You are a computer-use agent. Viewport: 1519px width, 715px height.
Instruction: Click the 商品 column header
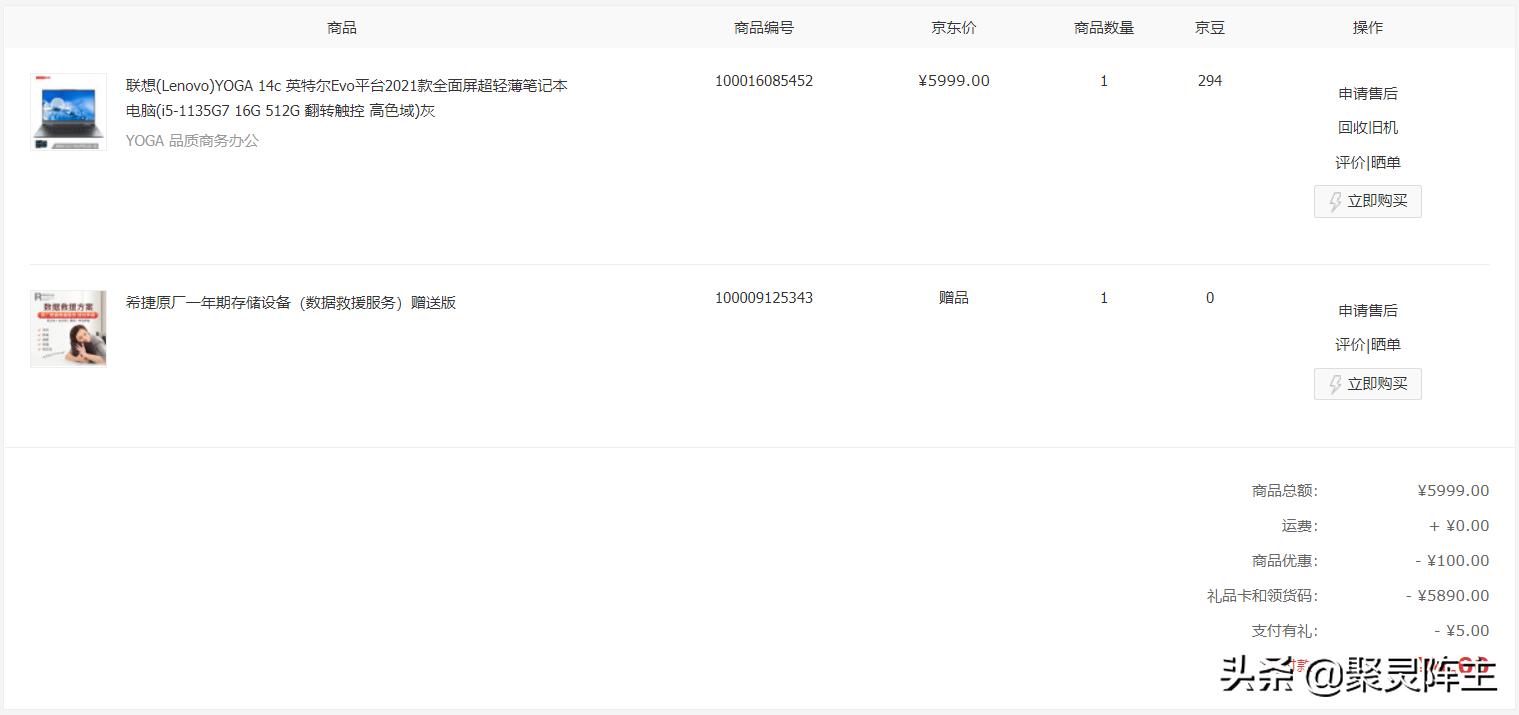[343, 27]
